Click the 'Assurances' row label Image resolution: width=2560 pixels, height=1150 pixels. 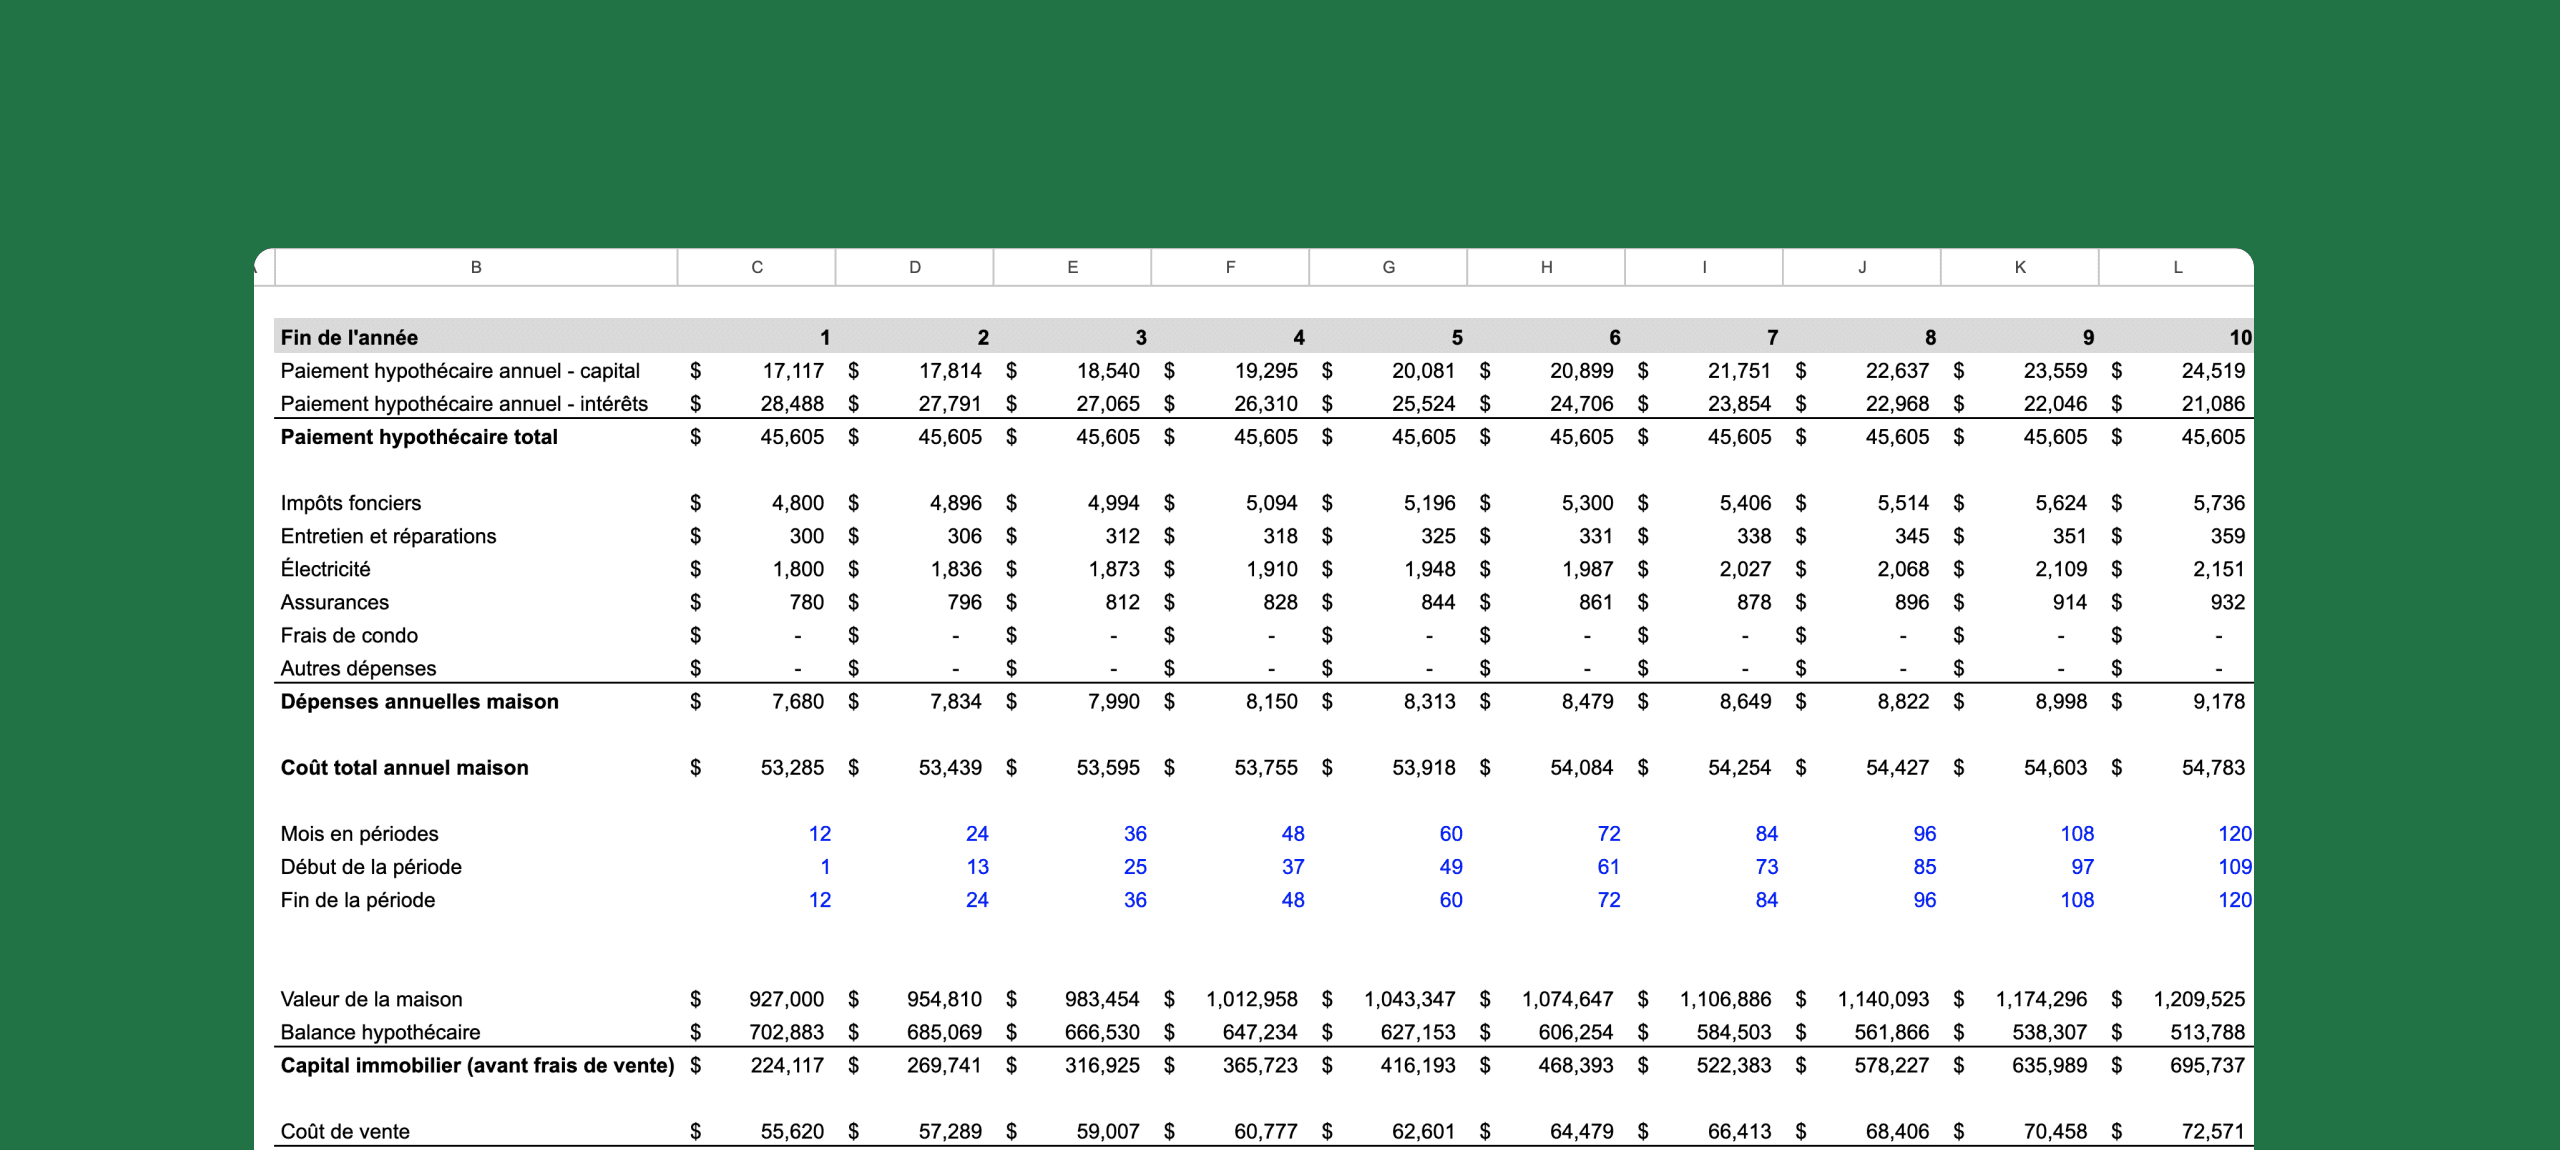[x=334, y=602]
